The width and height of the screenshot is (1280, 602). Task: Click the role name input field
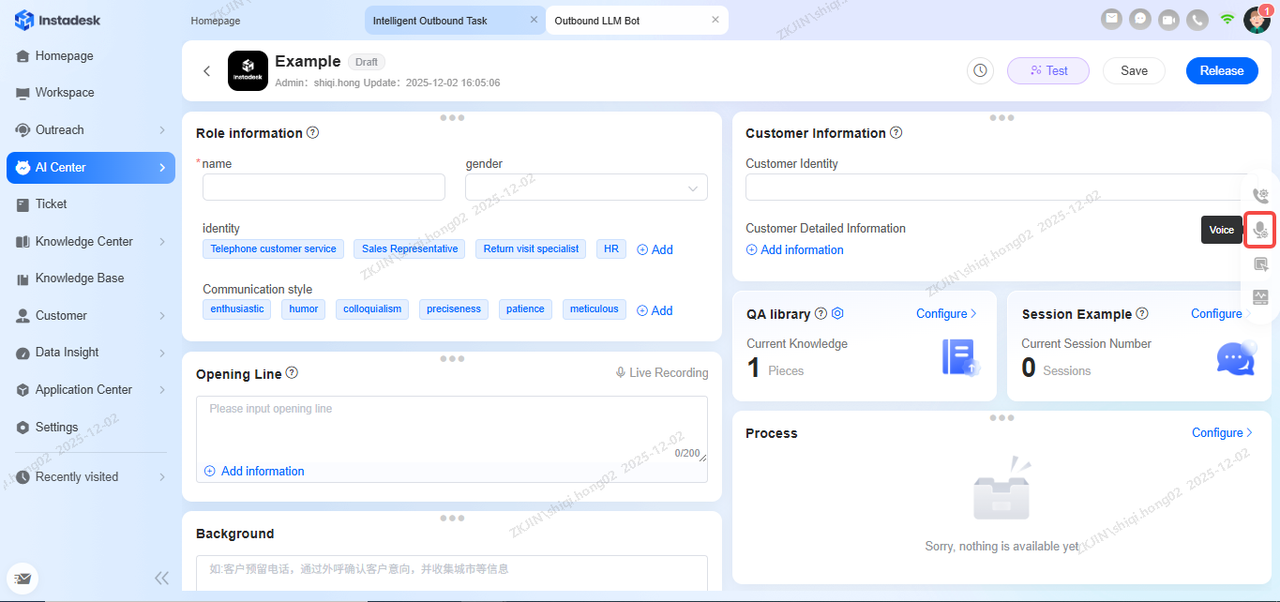coord(323,187)
